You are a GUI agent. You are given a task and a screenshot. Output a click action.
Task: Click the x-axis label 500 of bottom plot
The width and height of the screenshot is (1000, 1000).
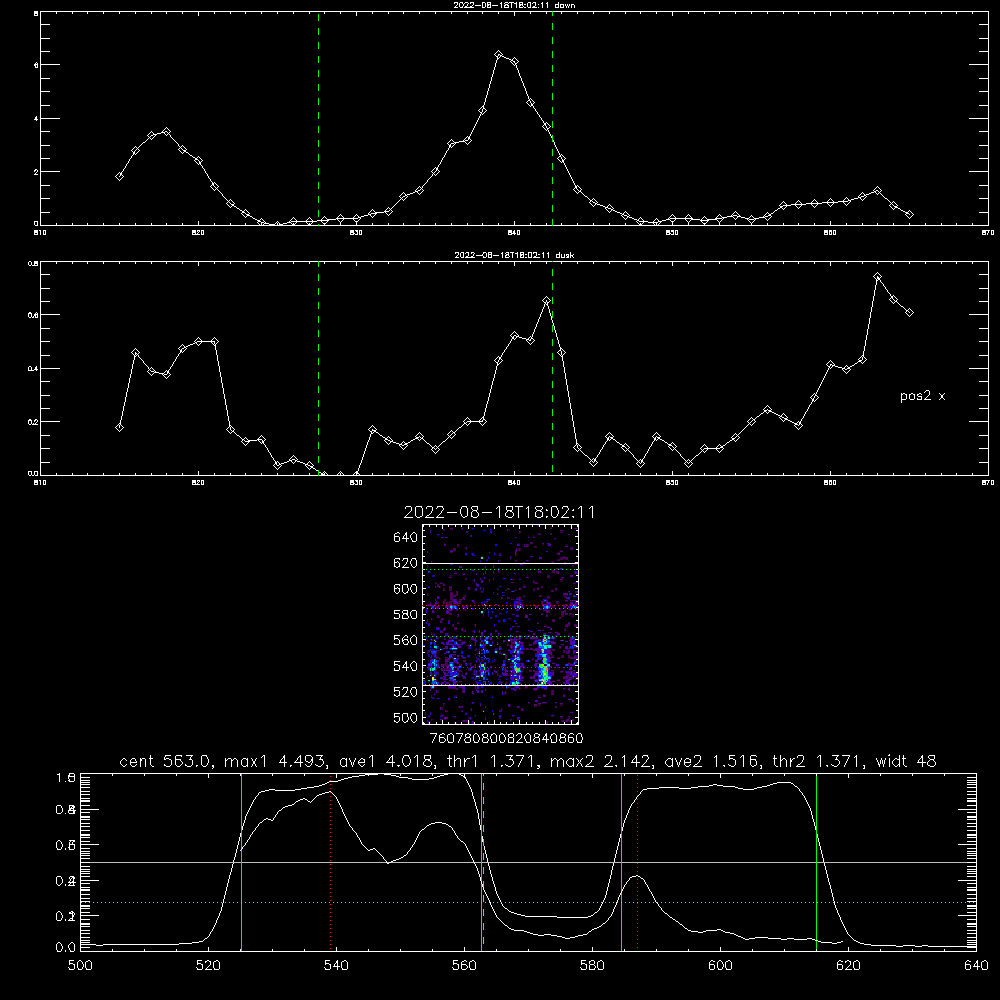[80, 966]
